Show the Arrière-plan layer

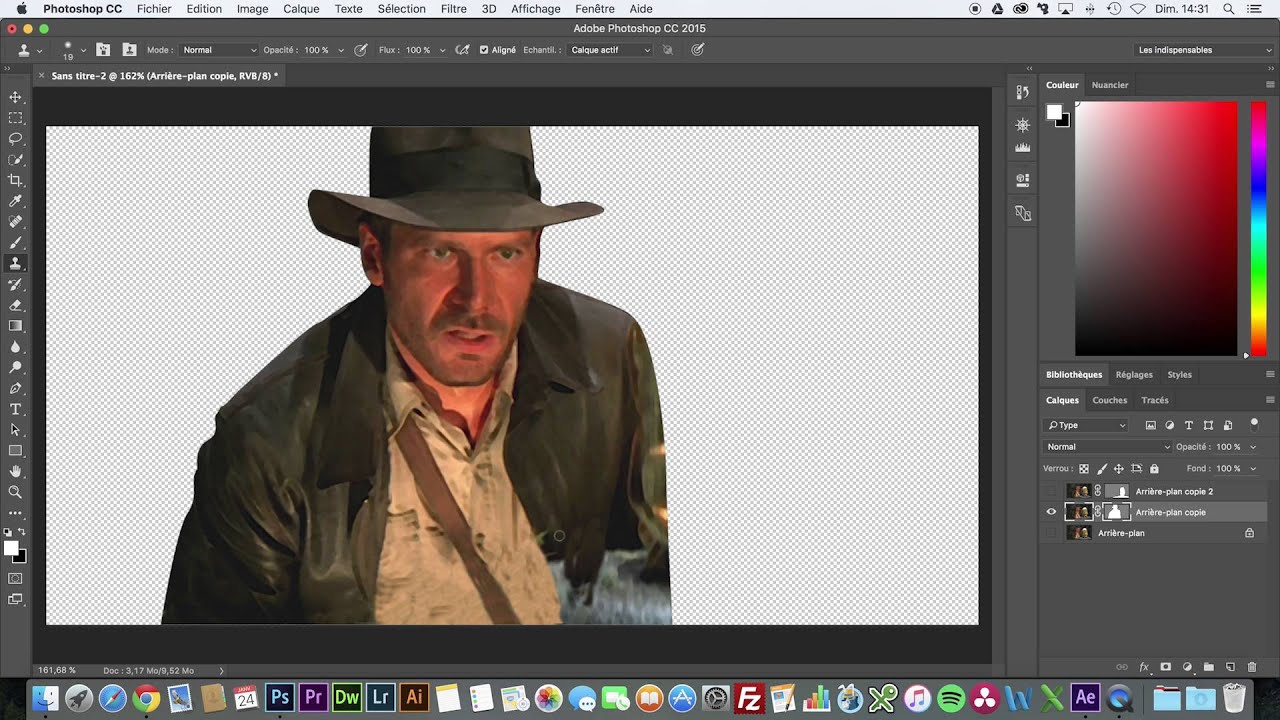1051,533
